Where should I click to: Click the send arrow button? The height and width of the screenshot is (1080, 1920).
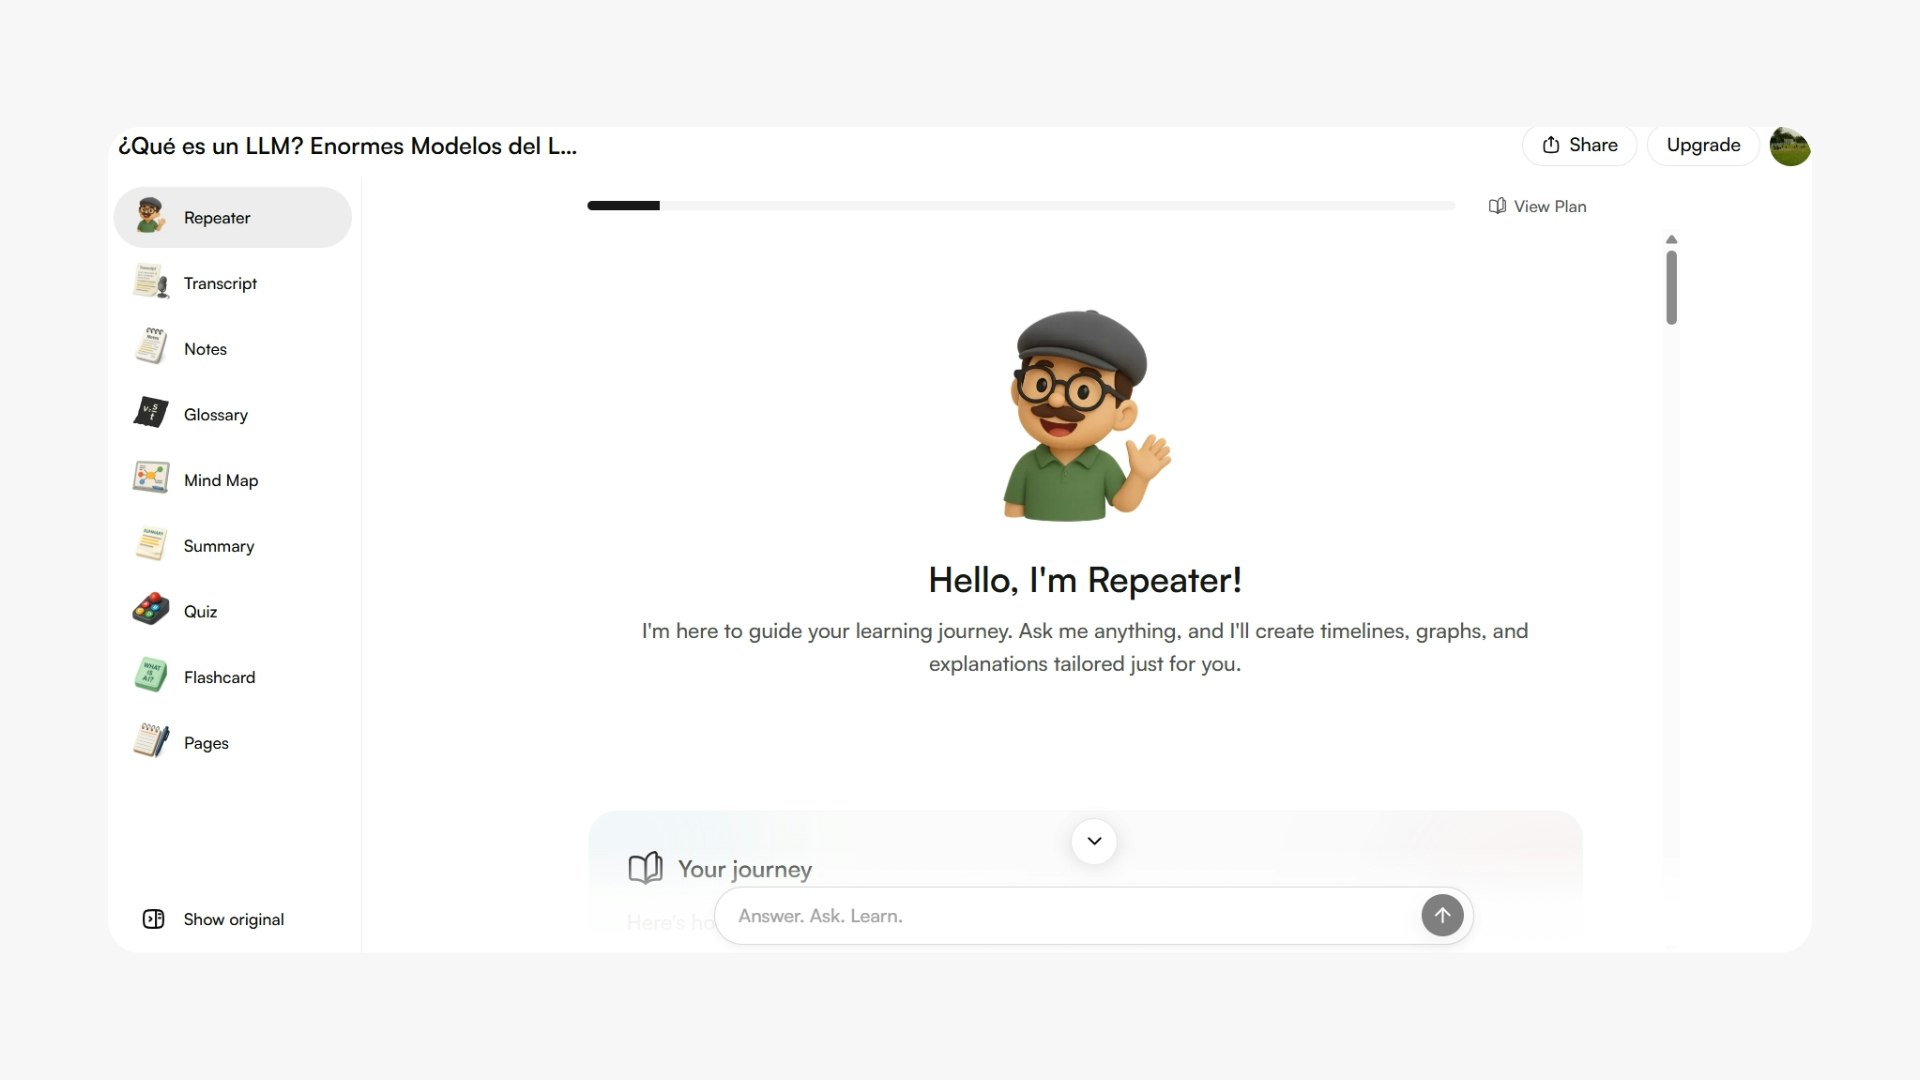(x=1442, y=915)
